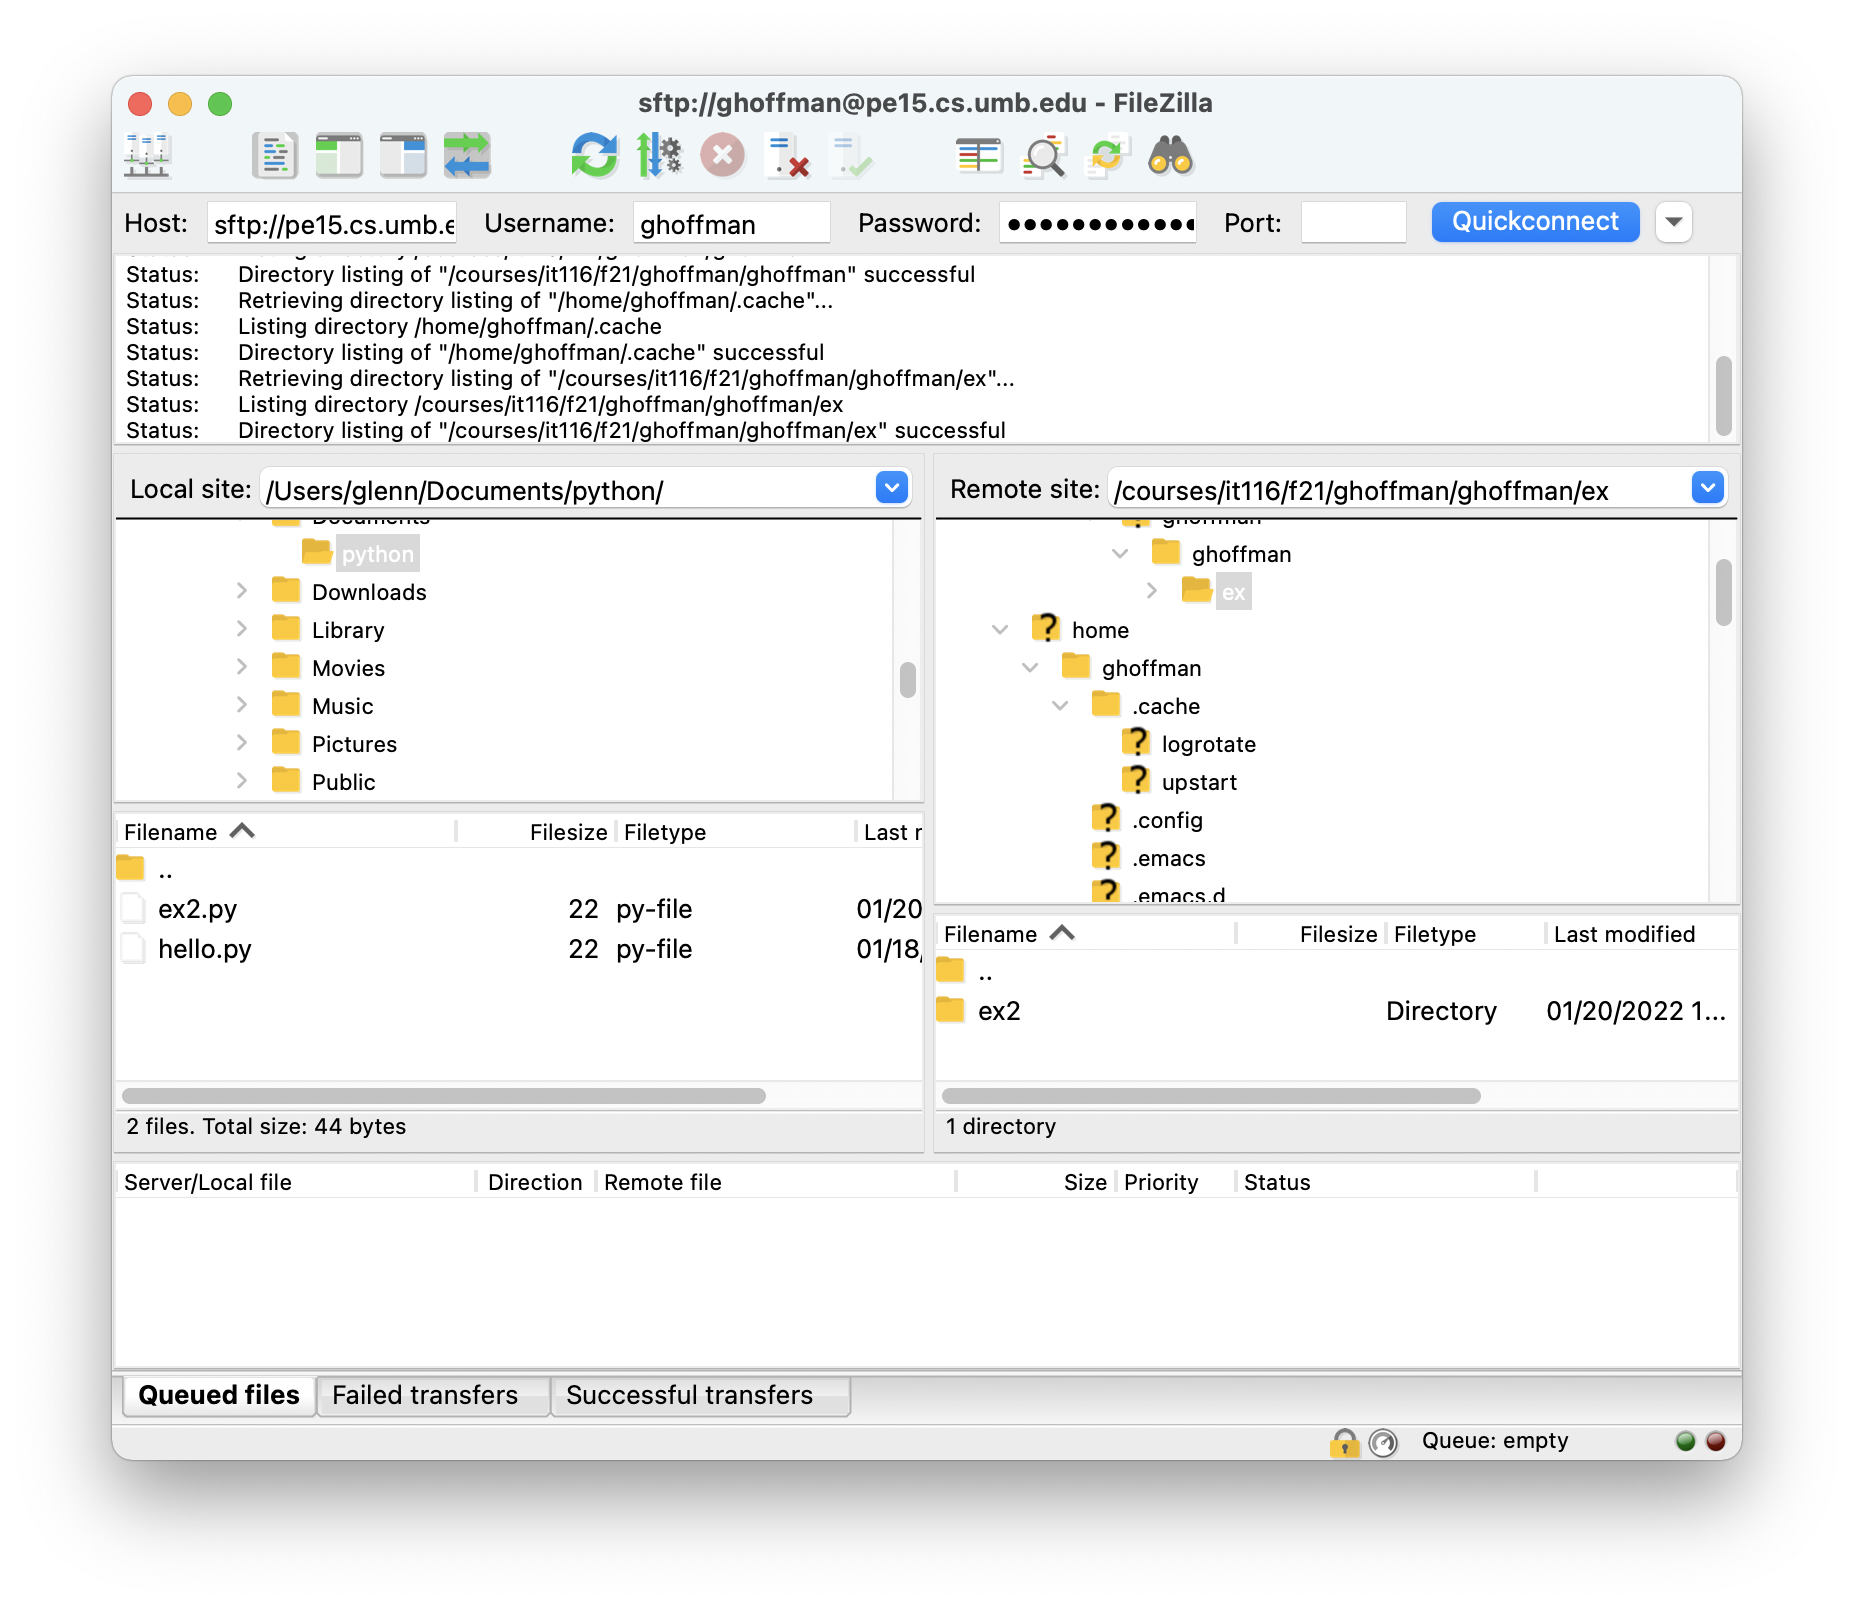The width and height of the screenshot is (1854, 1608).
Task: Click the Quickconnect button
Action: (1535, 222)
